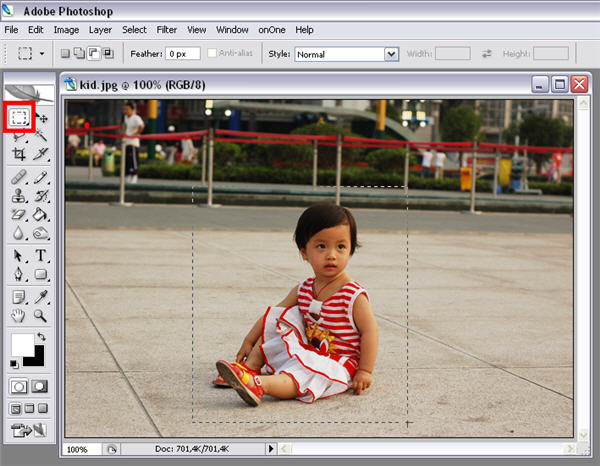
Task: Expand the status bar Doc info arrow
Action: click(x=270, y=450)
